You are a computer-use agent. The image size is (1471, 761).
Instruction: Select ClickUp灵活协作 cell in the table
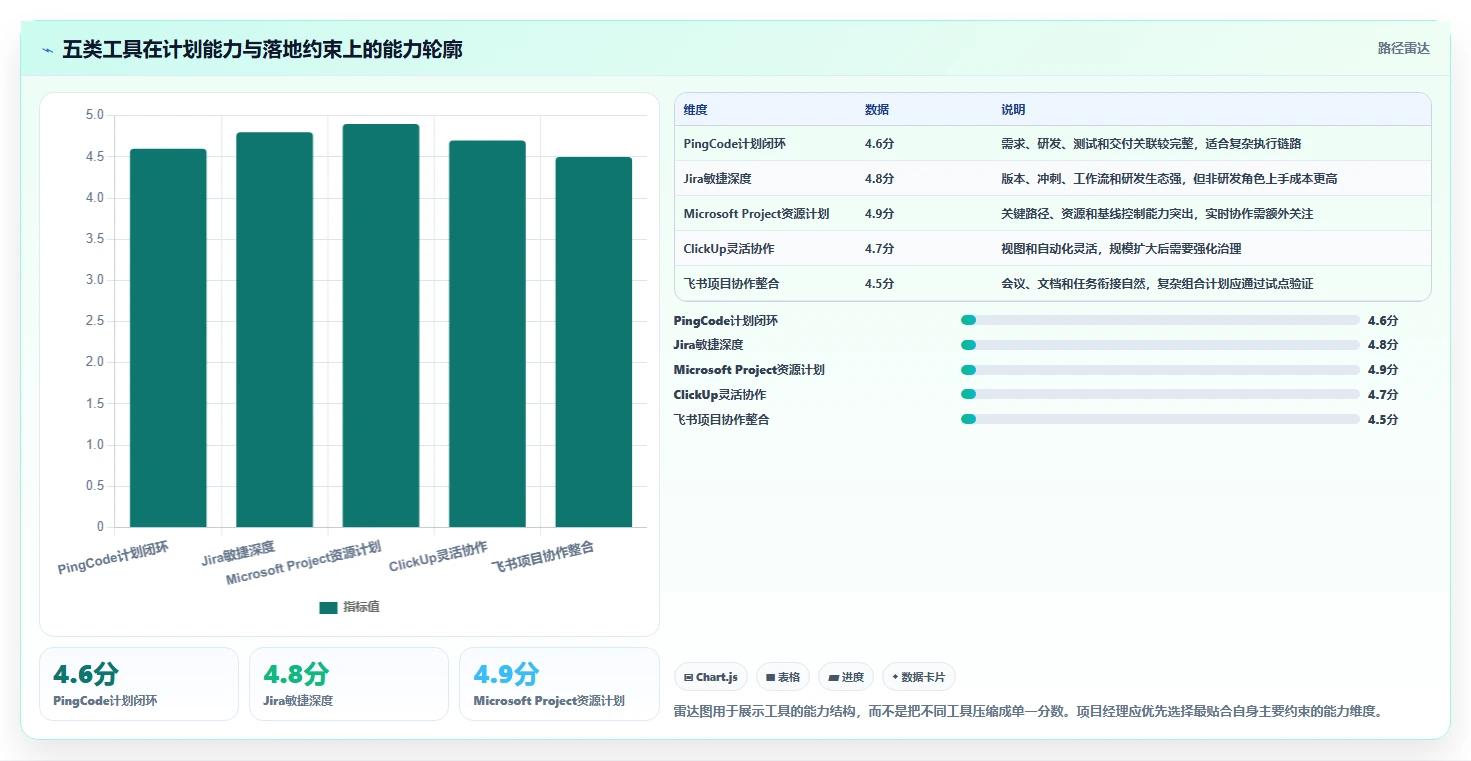tap(729, 249)
